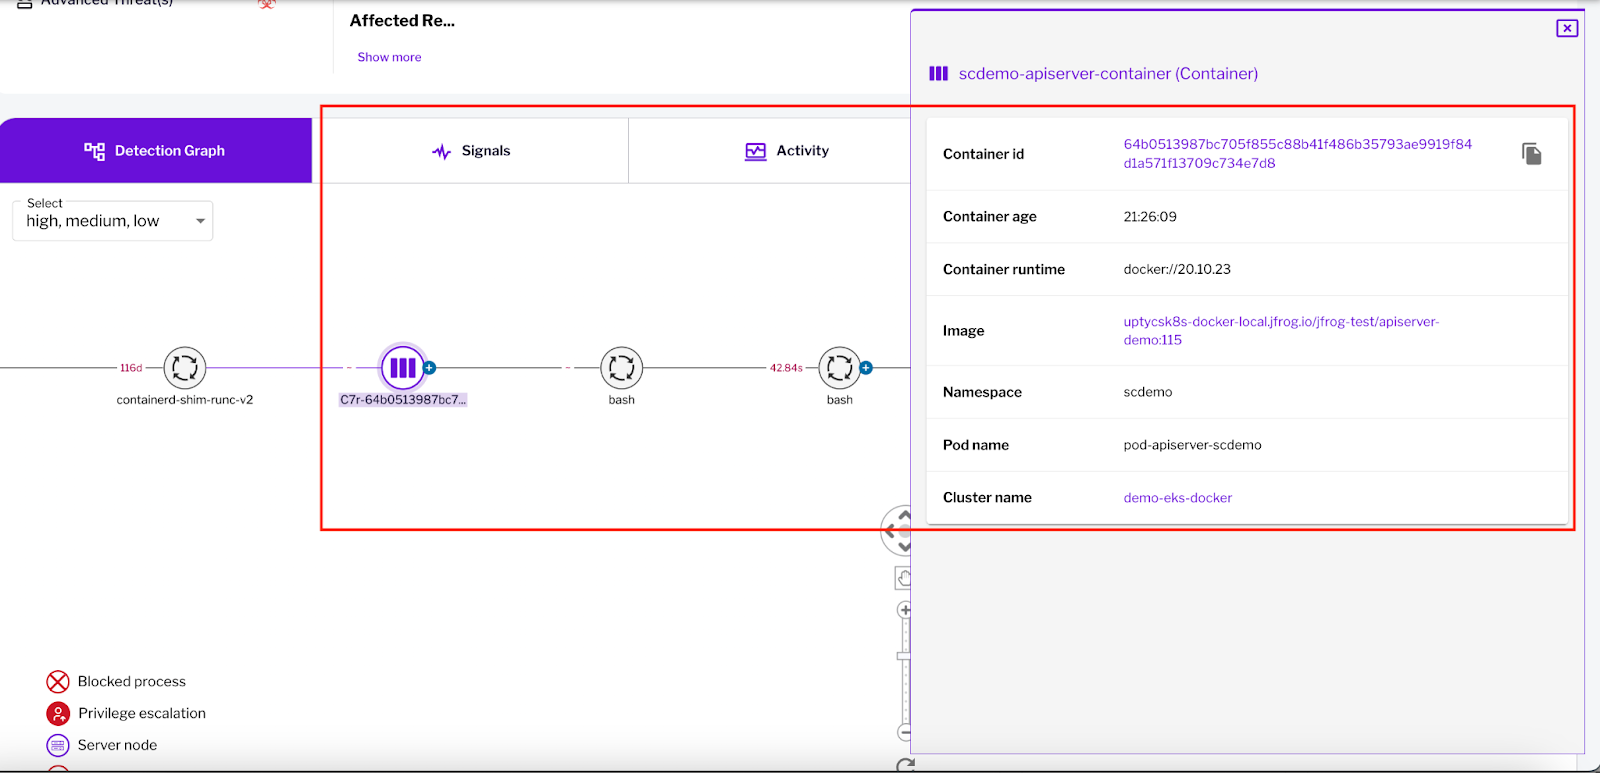
Task: Switch to the Activity tab
Action: (787, 151)
